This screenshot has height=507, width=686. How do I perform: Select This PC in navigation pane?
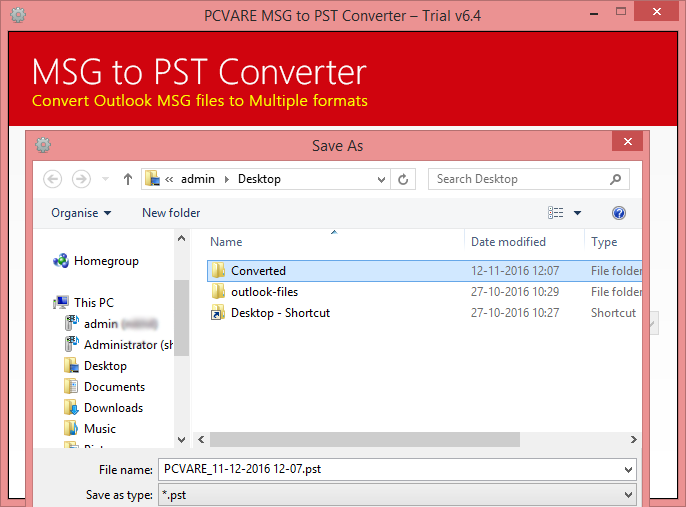(x=94, y=303)
